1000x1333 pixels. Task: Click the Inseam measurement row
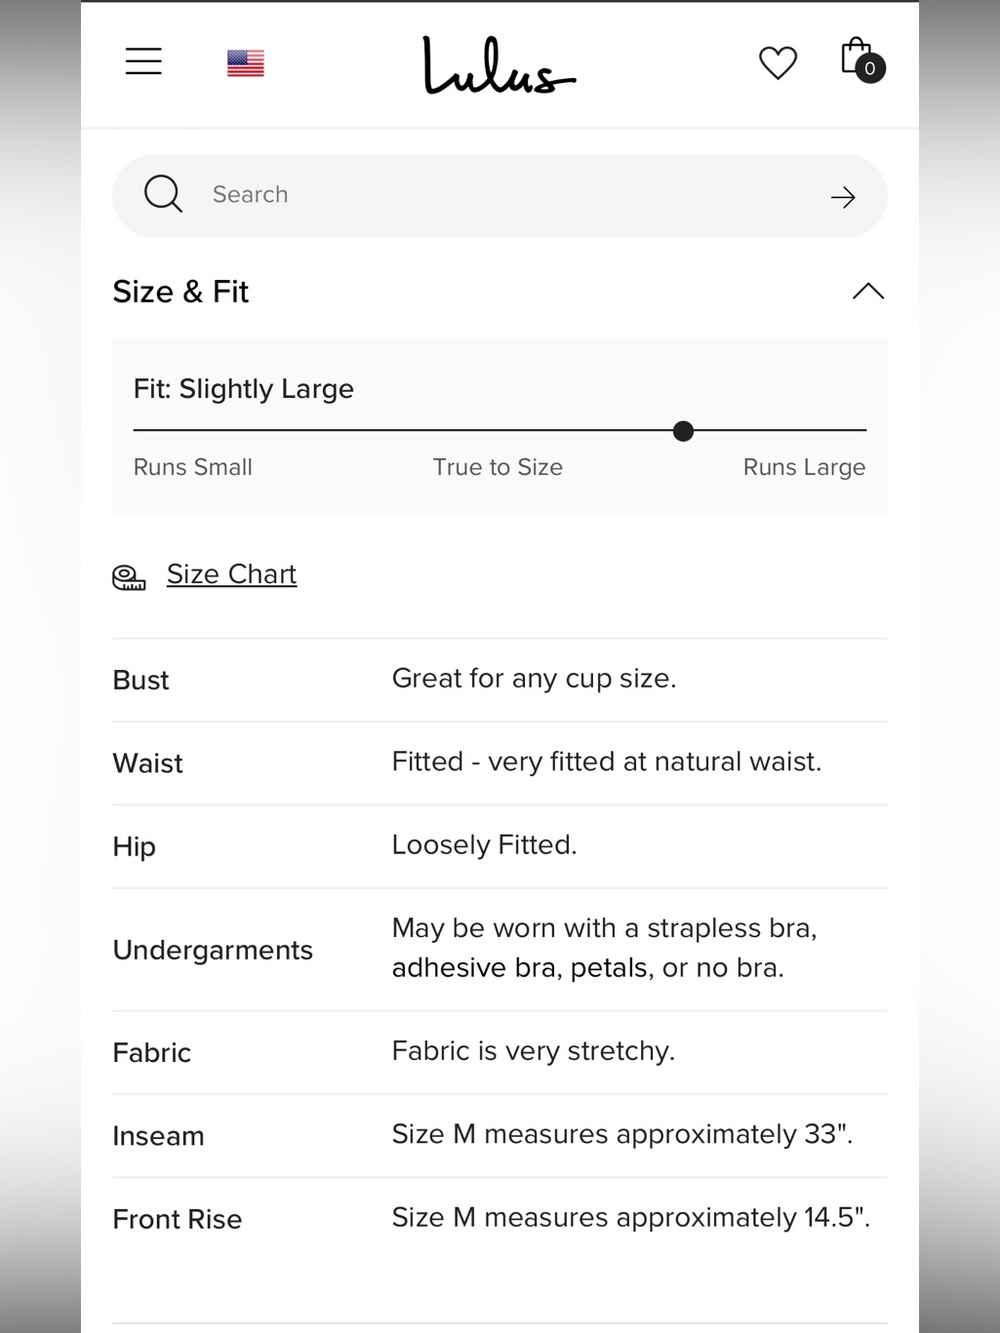click(x=500, y=1135)
